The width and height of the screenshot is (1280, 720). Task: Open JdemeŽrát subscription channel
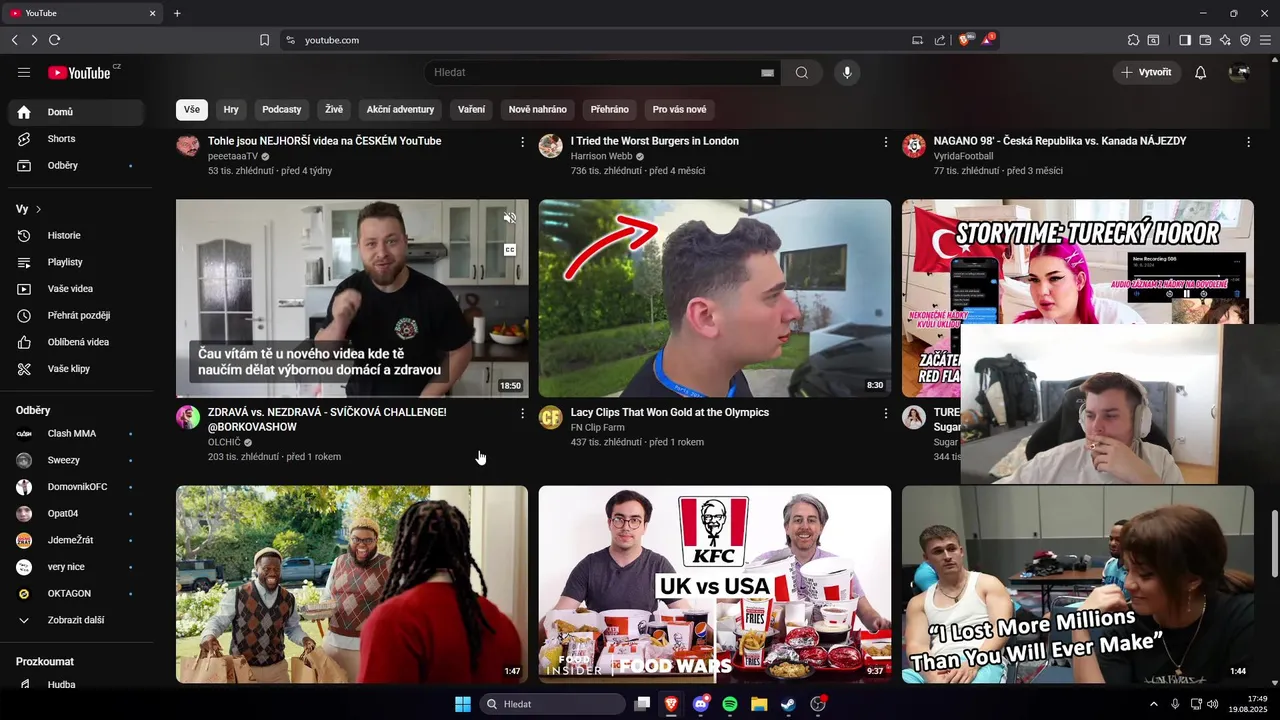pos(76,540)
